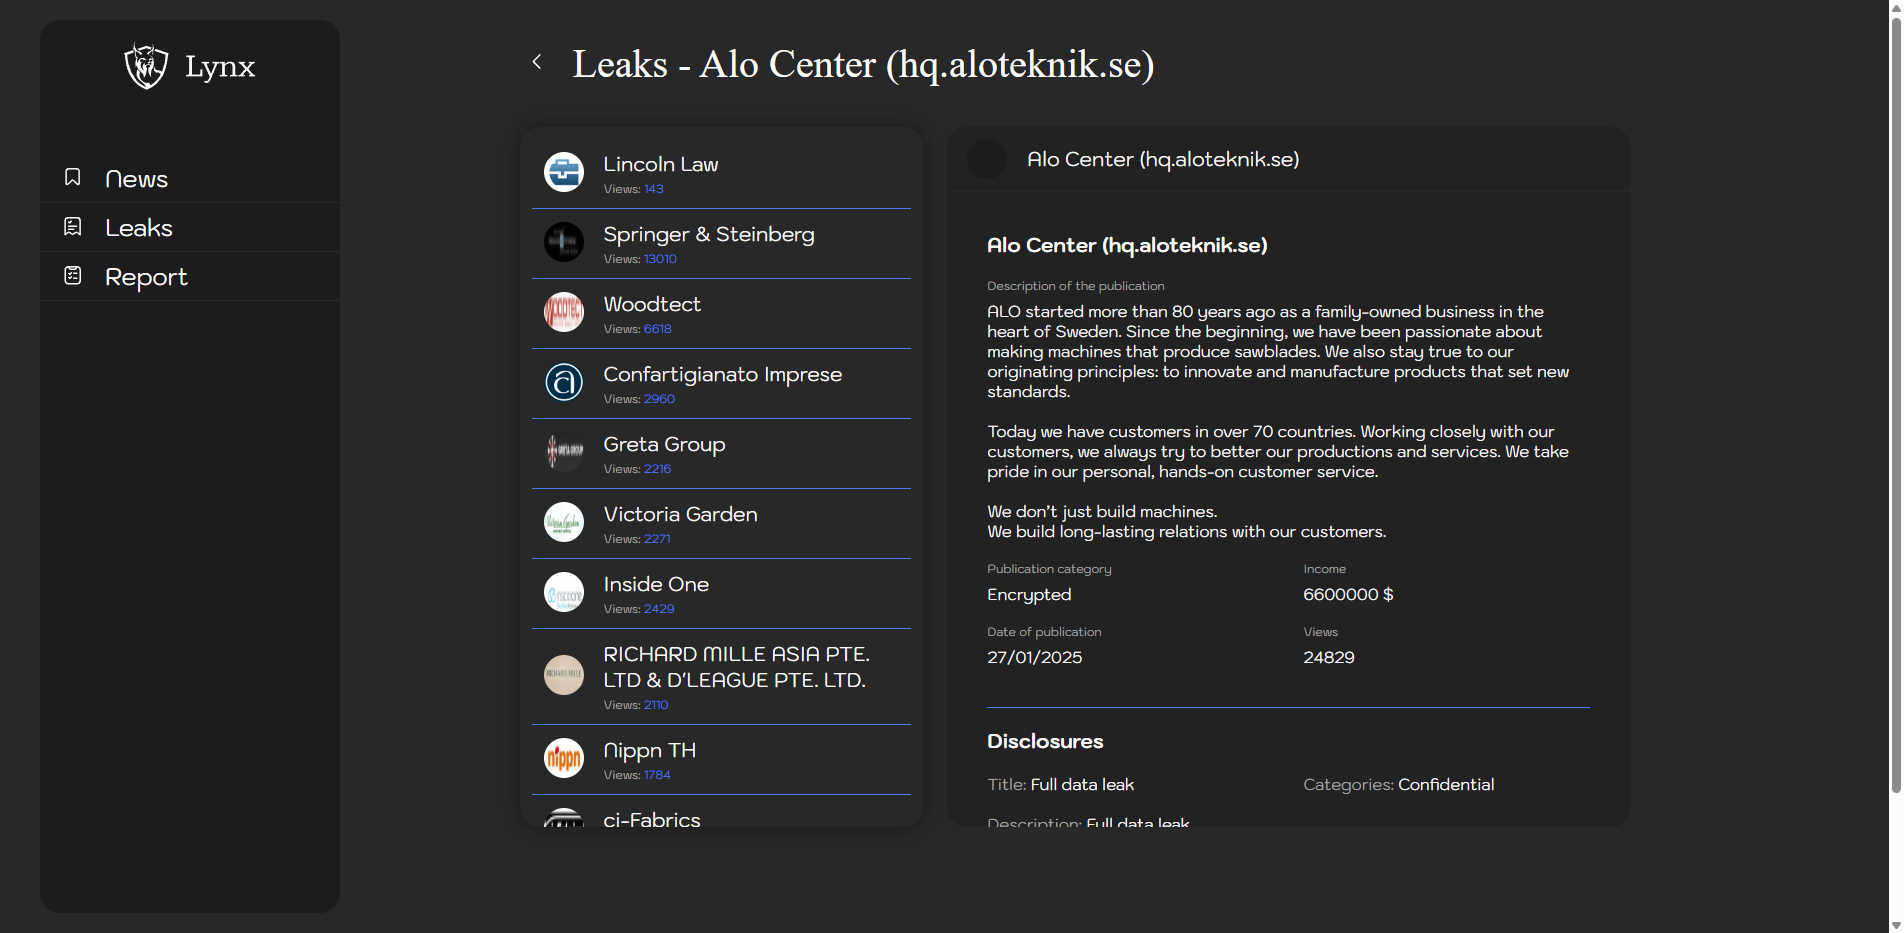Click the Springer & Steinberg dark logo

coord(564,242)
